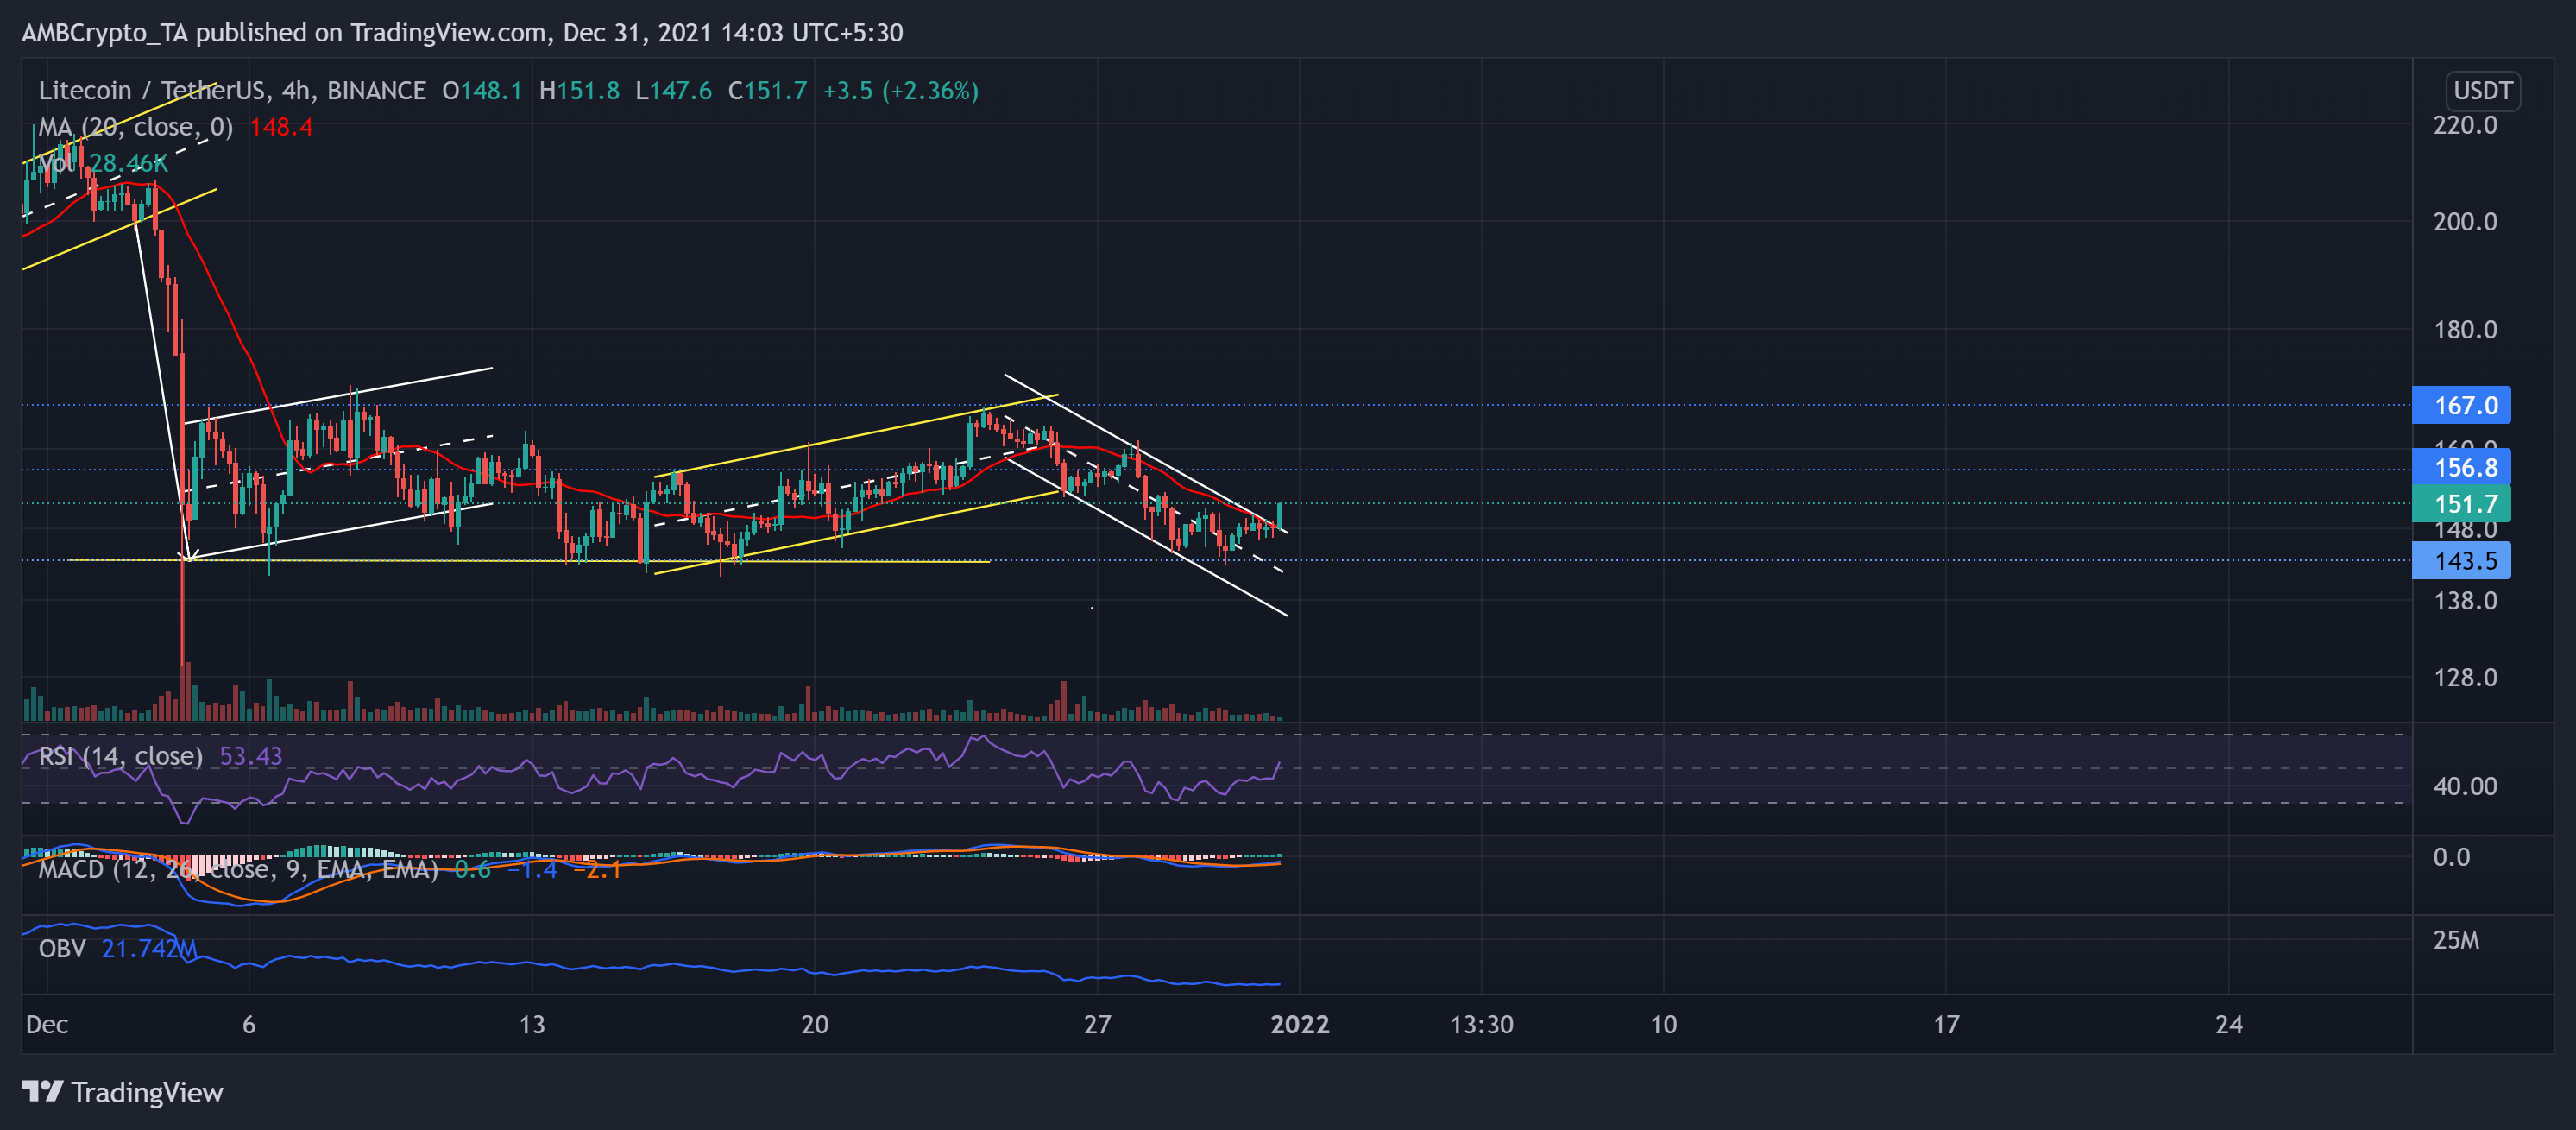This screenshot has height=1130, width=2576.
Task: Click the Litecoin / TetherUS symbol title
Action: [150, 90]
